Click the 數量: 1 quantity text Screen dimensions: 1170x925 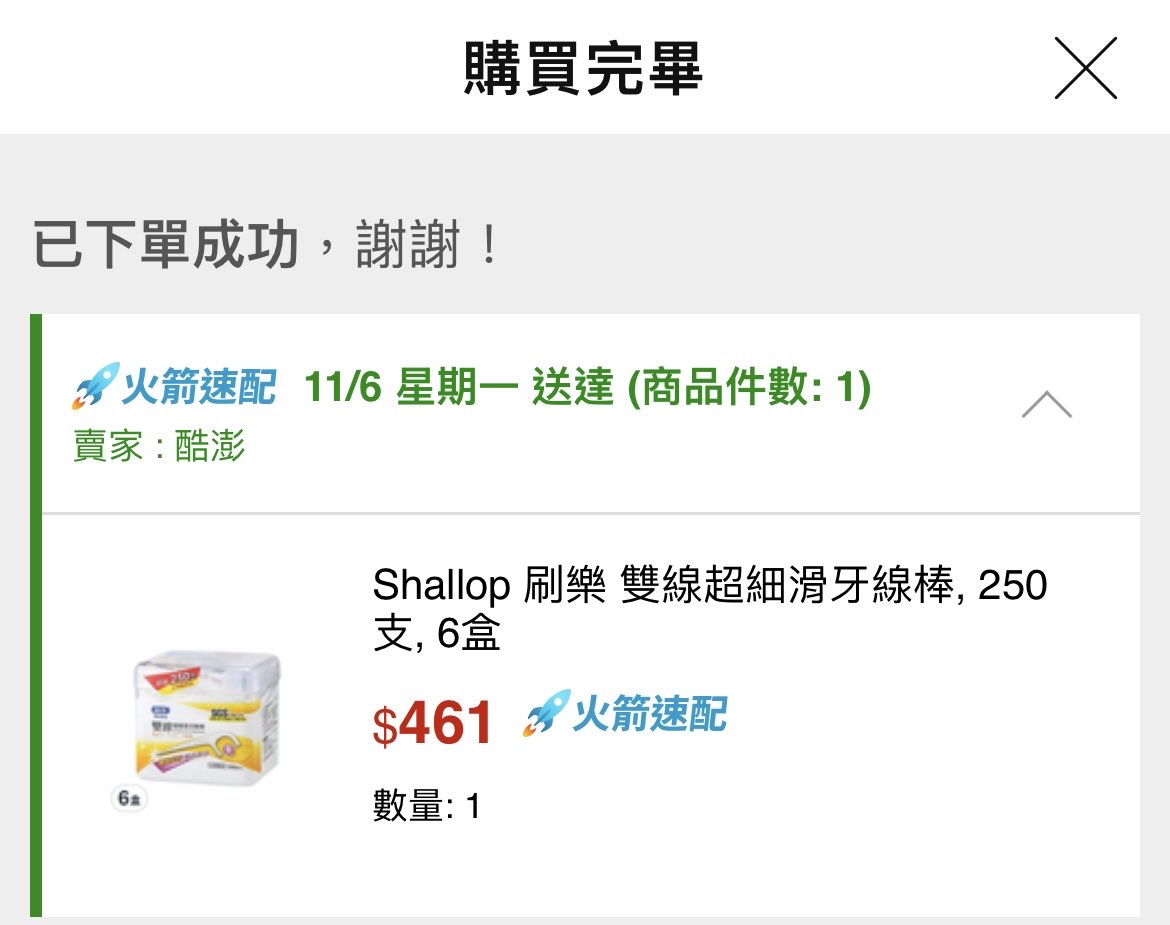(427, 806)
